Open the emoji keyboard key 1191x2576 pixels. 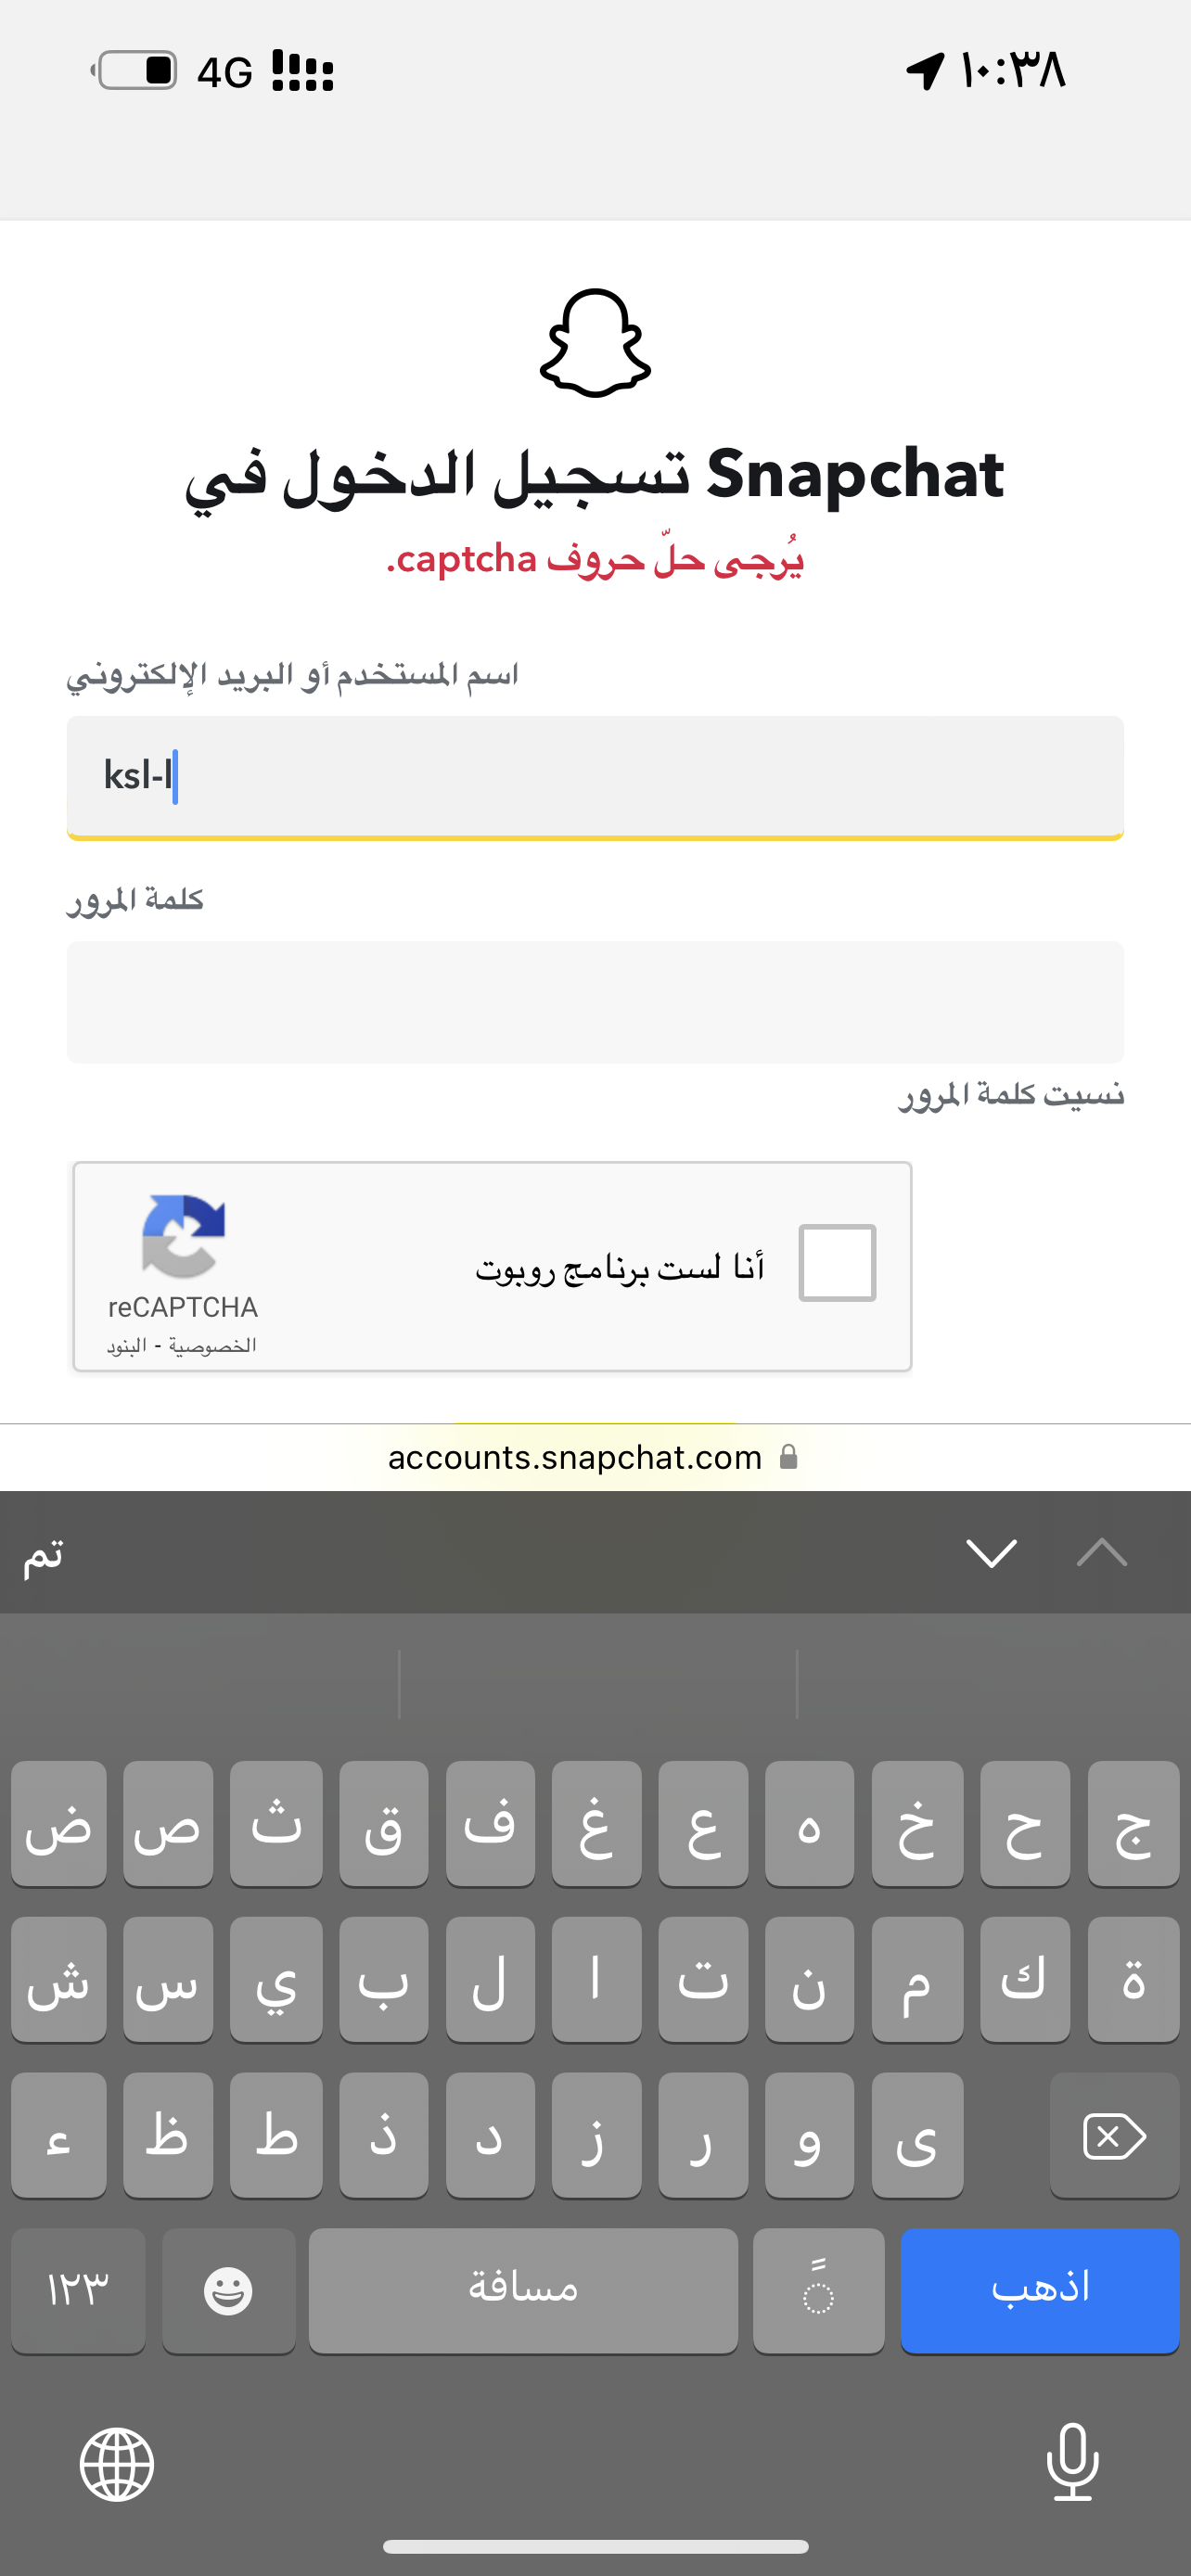pos(228,2290)
